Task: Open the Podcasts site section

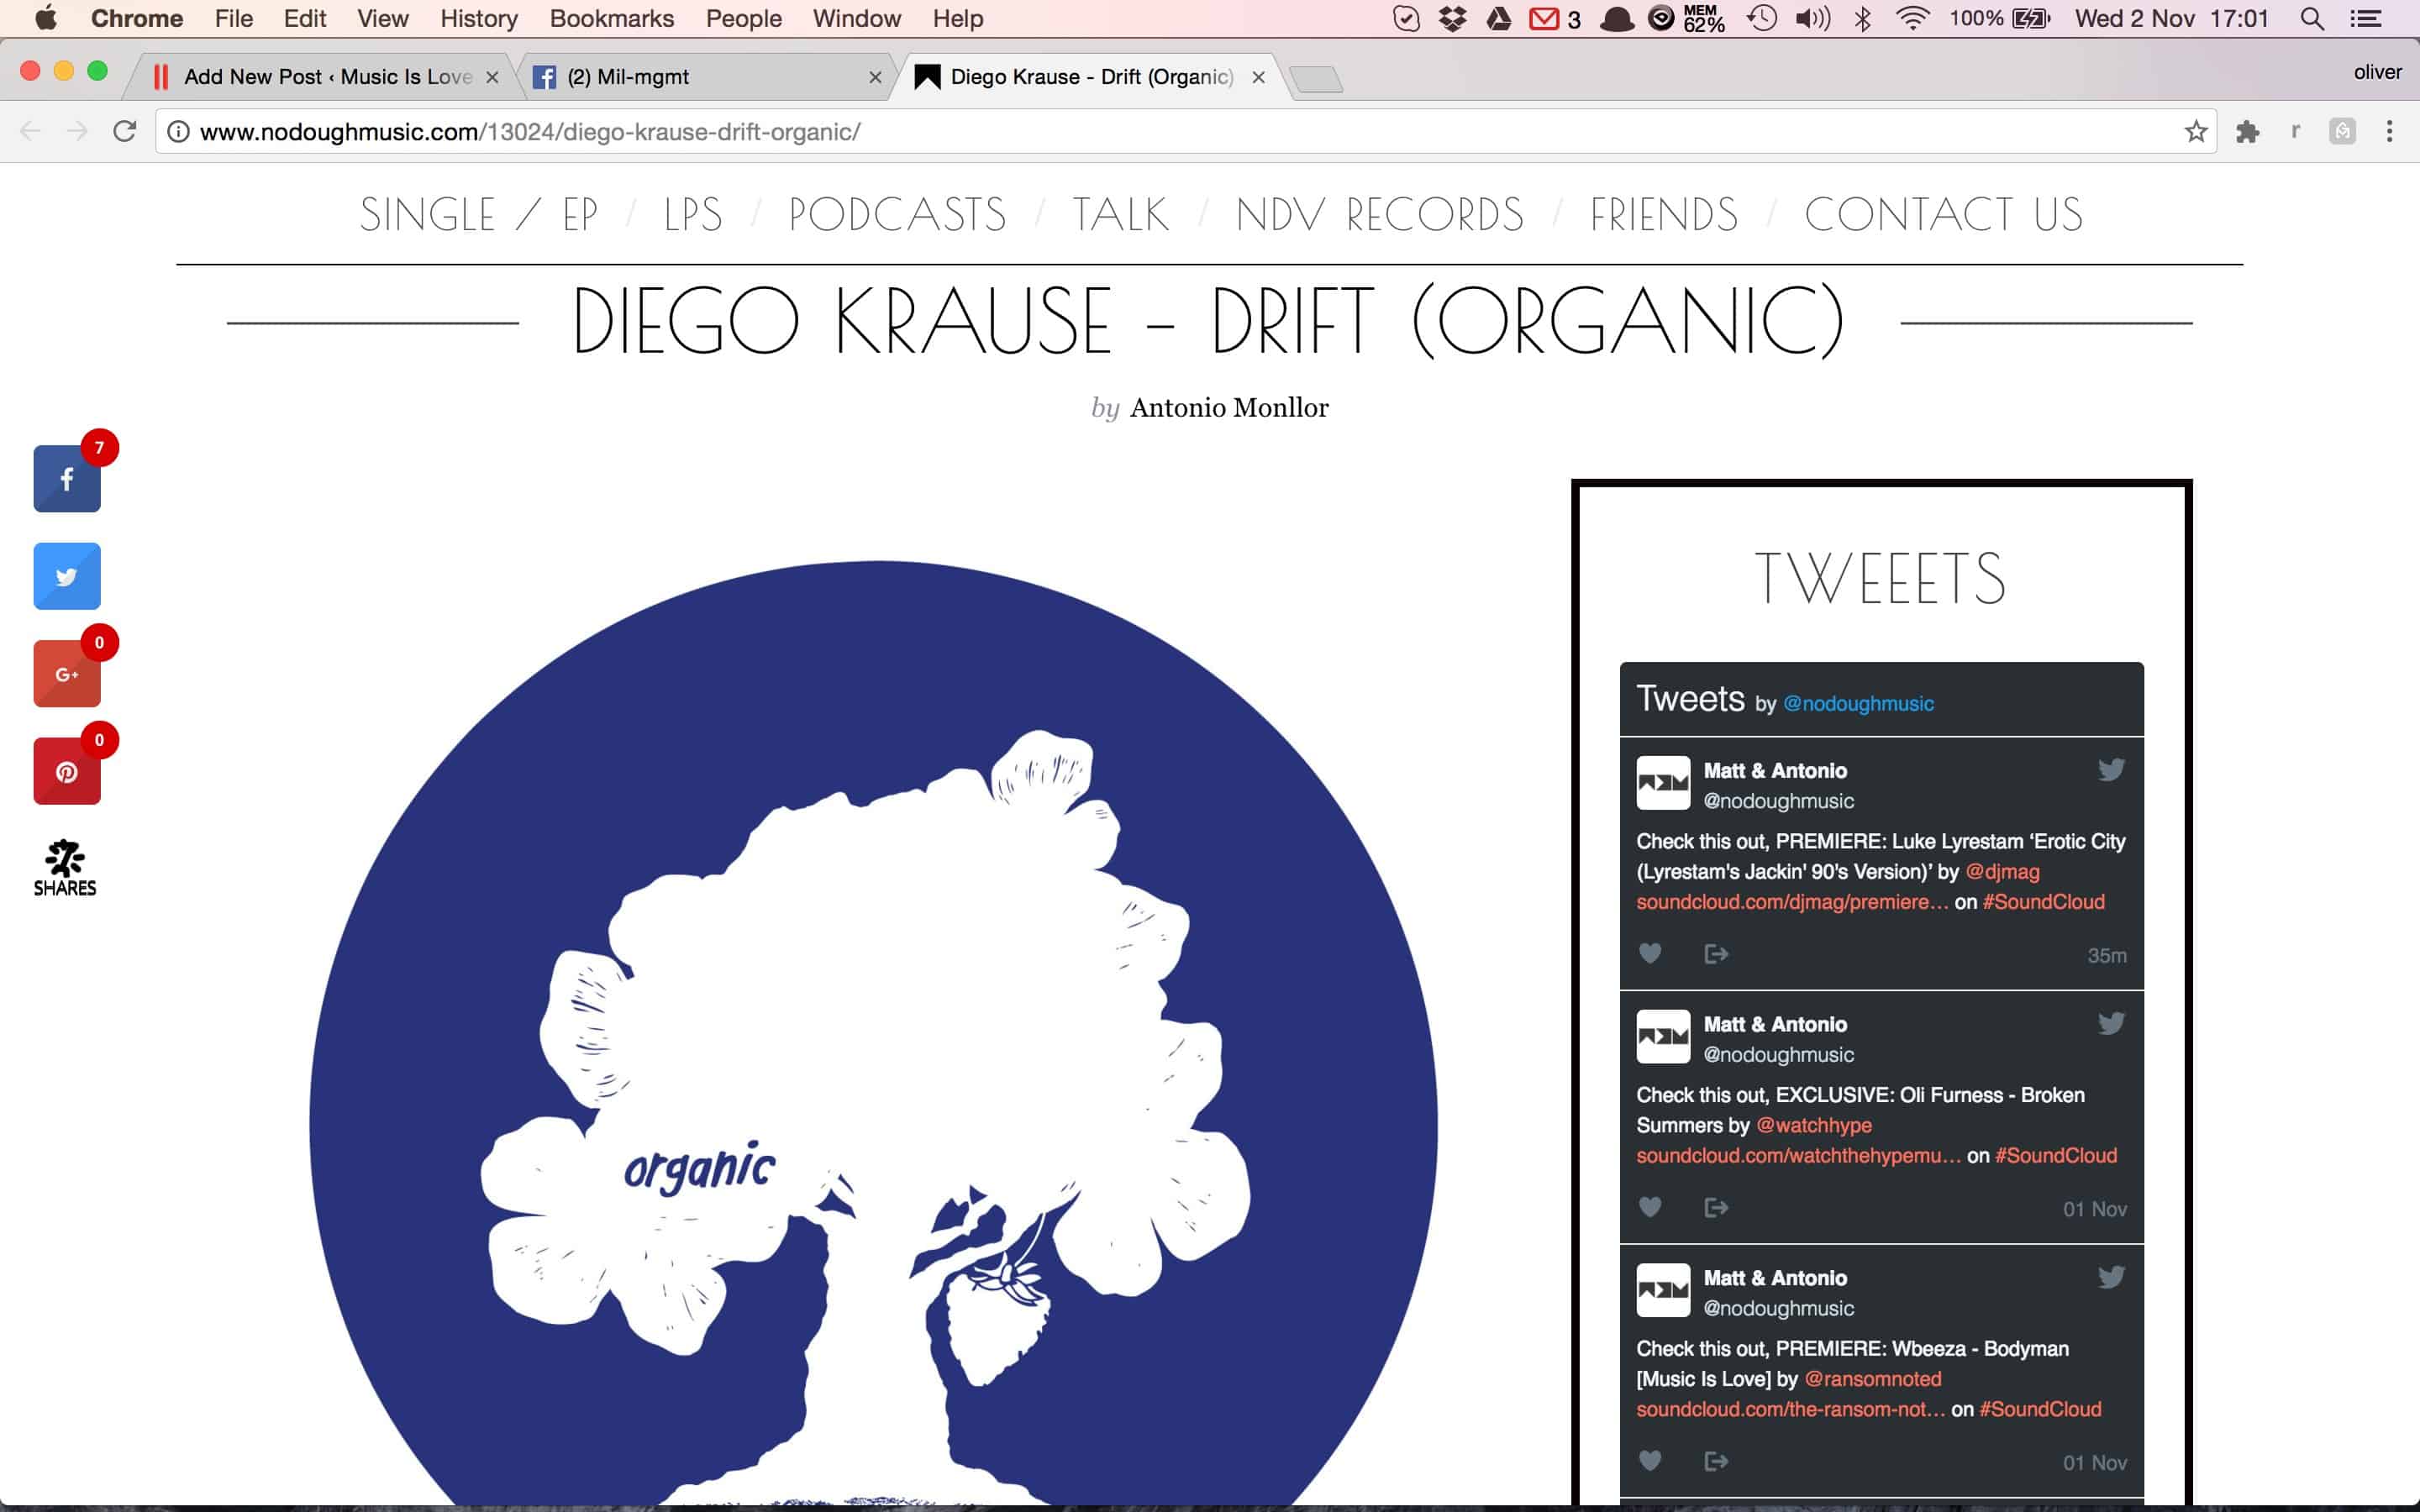Action: pos(897,214)
